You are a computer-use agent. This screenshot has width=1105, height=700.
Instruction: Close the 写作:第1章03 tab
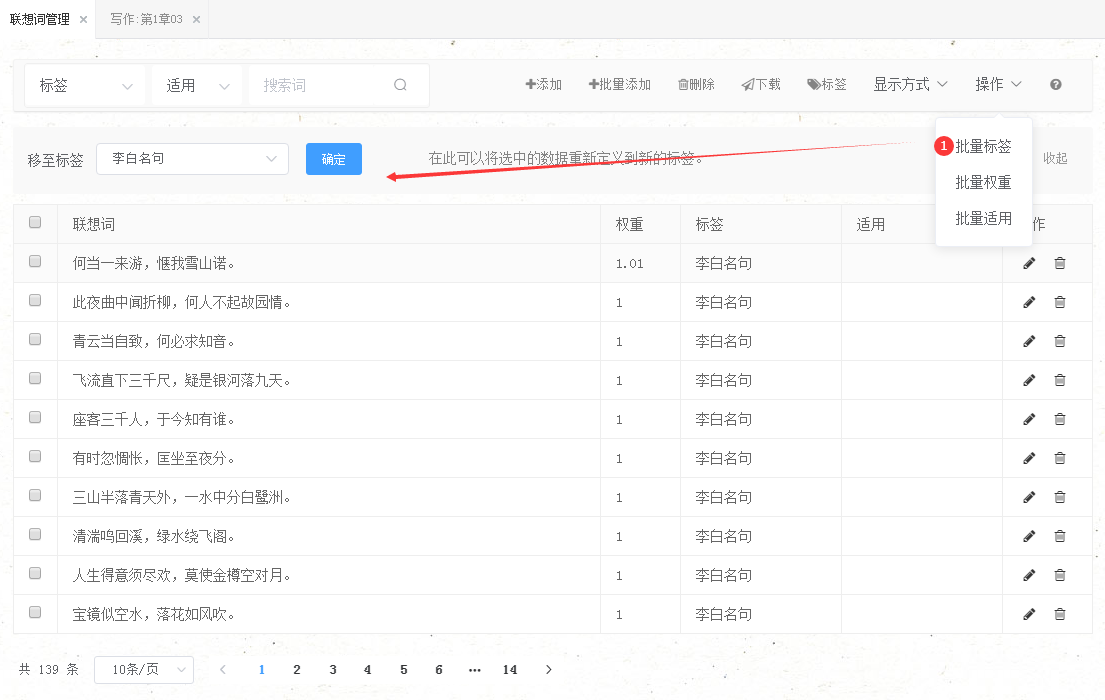click(x=197, y=20)
